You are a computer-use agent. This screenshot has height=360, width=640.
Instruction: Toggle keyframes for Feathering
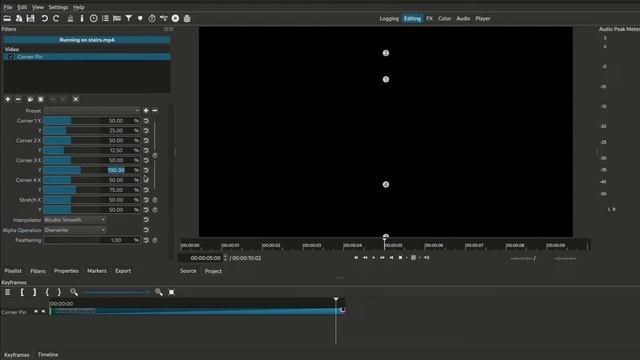(155, 240)
